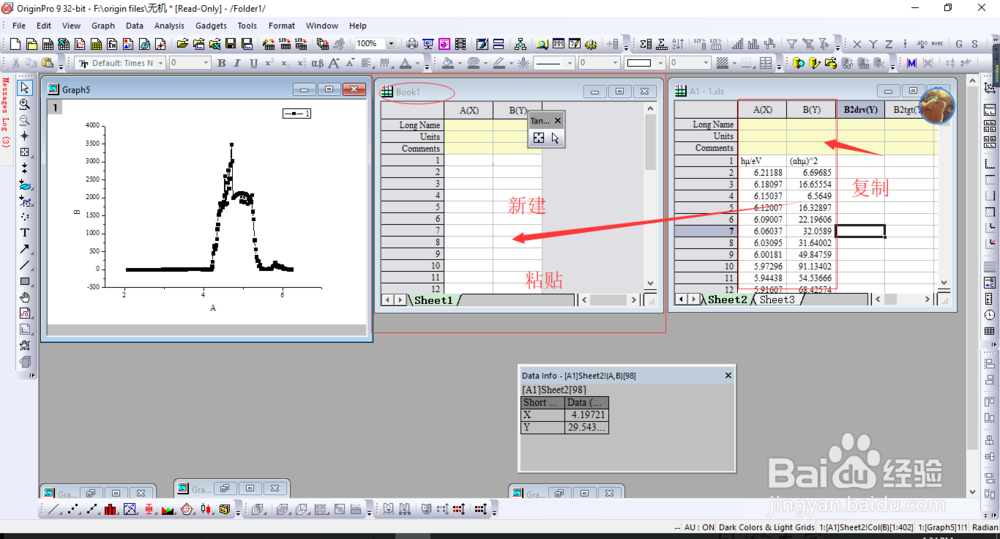Click the graph legend in Graph5

click(297, 114)
